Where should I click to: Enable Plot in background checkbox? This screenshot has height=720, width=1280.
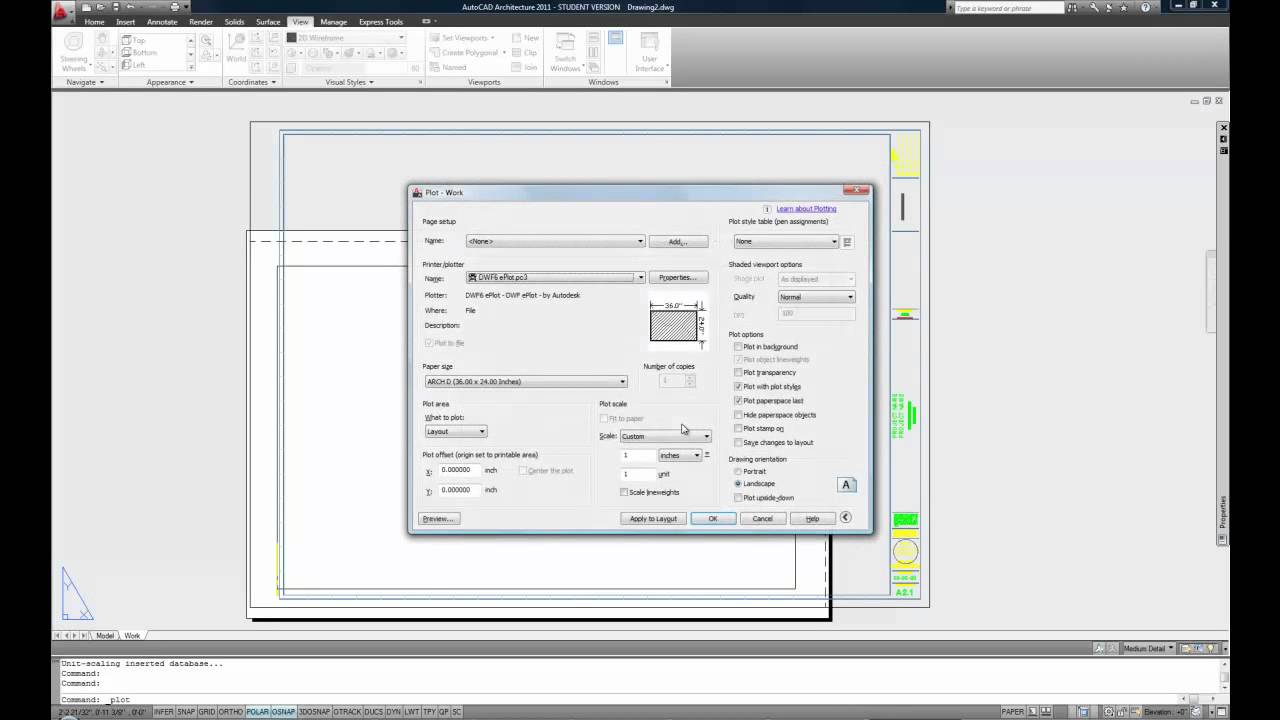[x=738, y=347]
